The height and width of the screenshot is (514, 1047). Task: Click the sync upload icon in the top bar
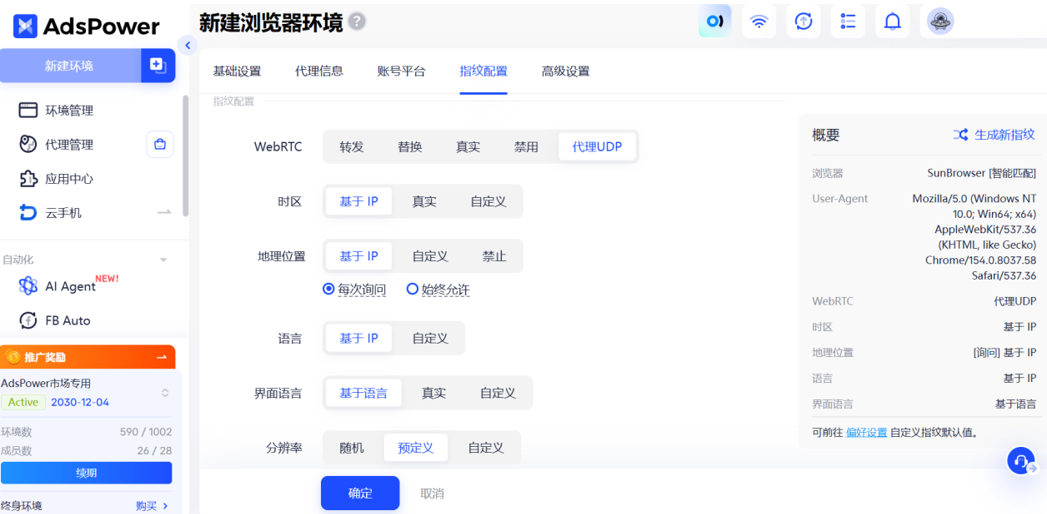[x=803, y=21]
